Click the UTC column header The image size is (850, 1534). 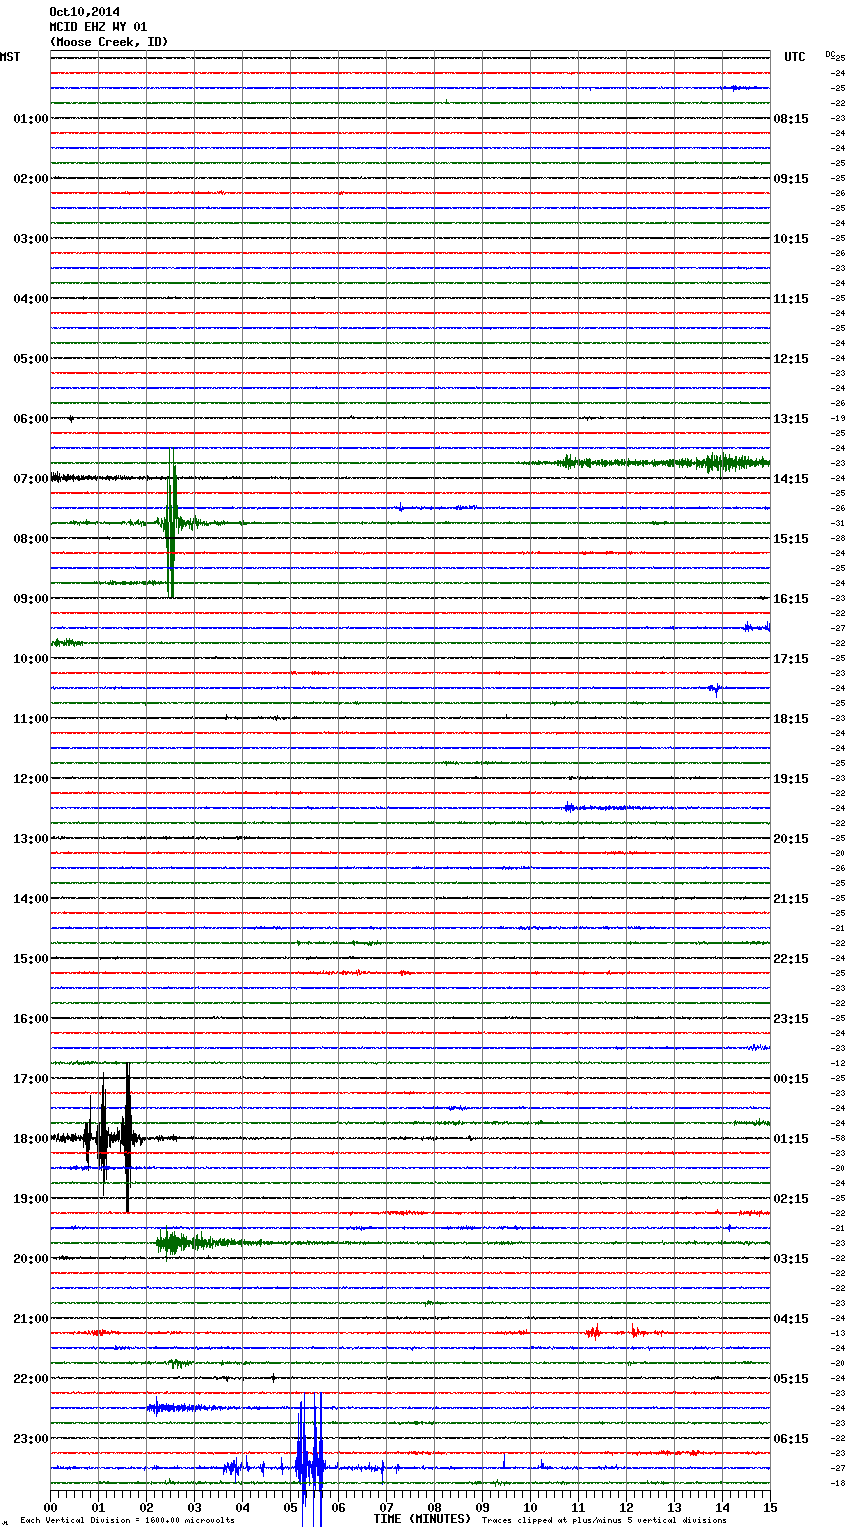794,57
